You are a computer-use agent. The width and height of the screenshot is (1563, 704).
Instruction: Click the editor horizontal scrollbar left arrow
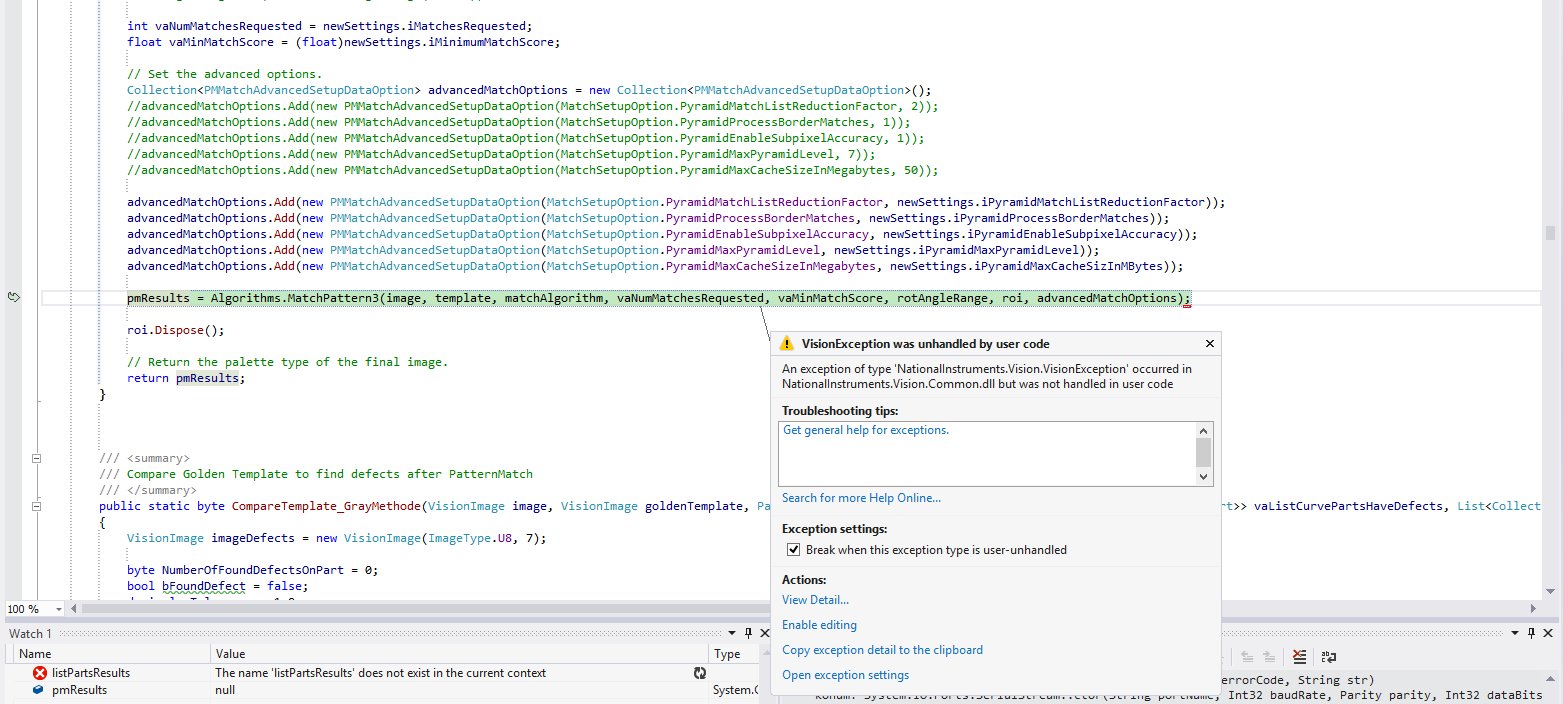[73, 609]
